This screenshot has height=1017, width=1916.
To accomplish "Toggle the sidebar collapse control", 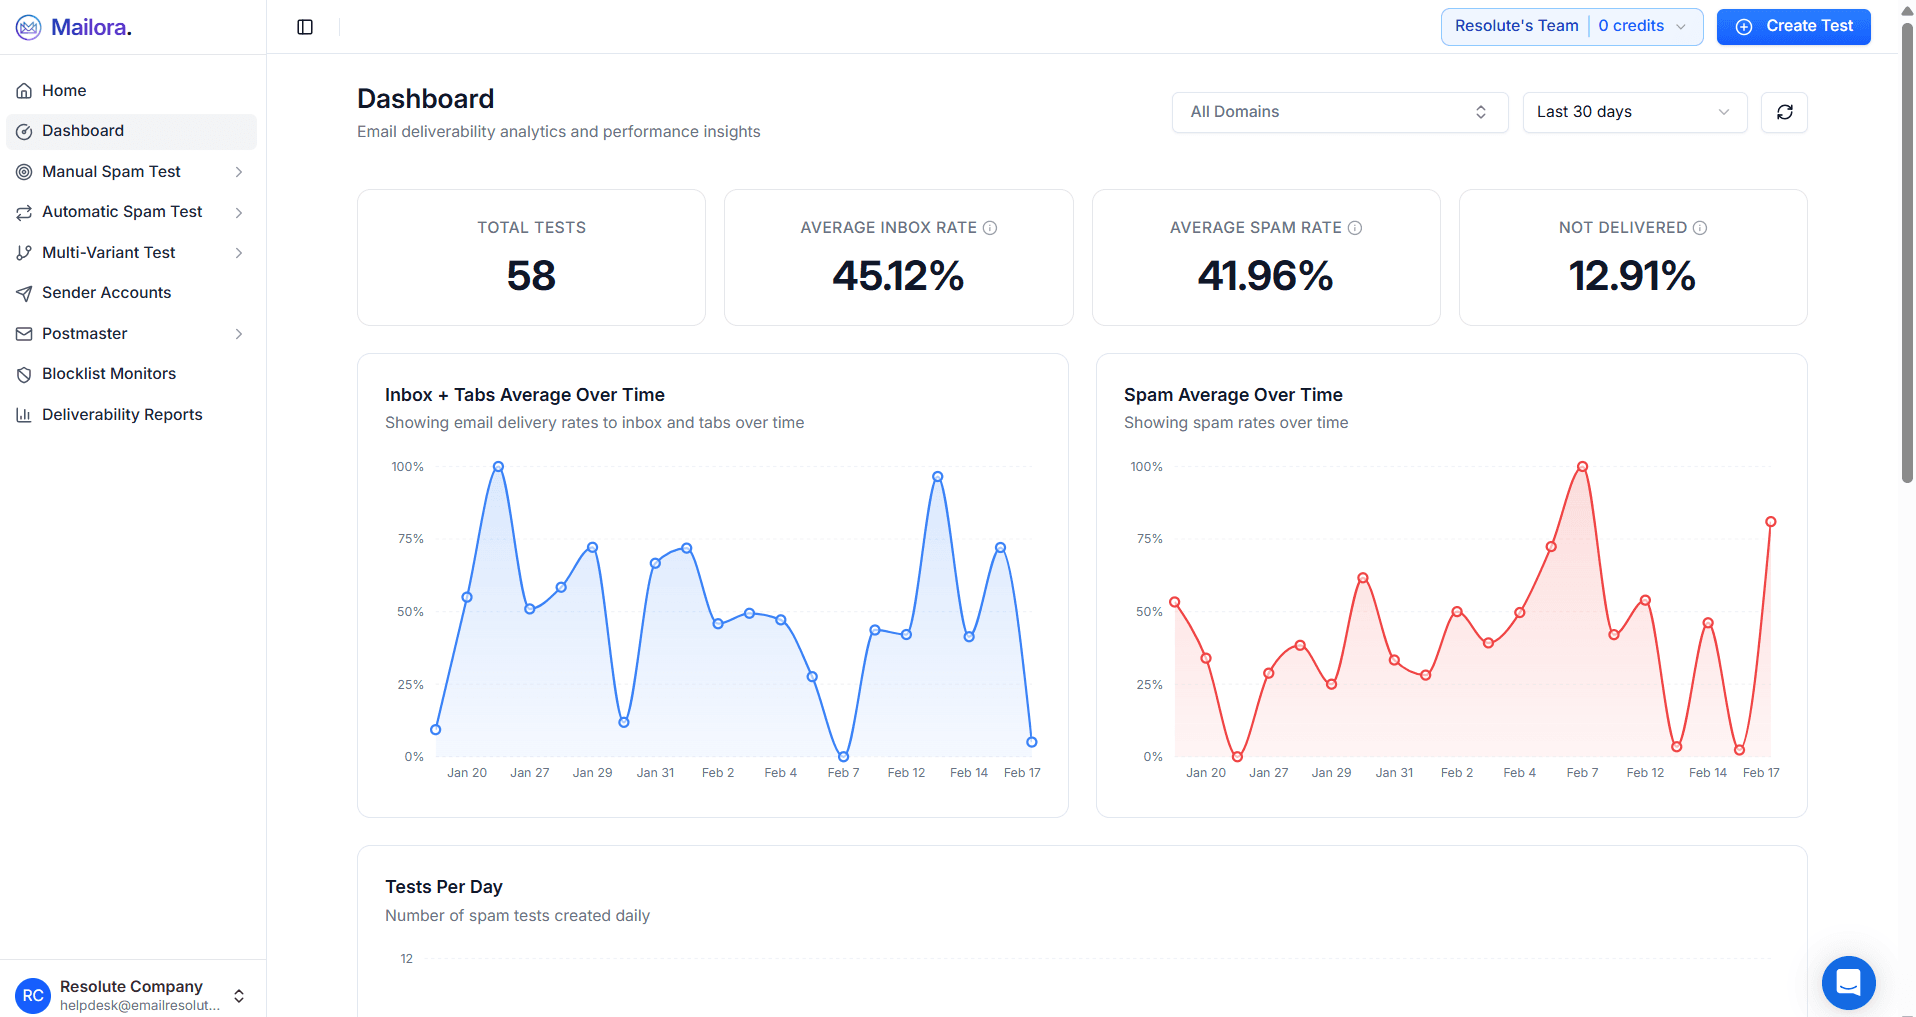I will pyautogui.click(x=304, y=26).
